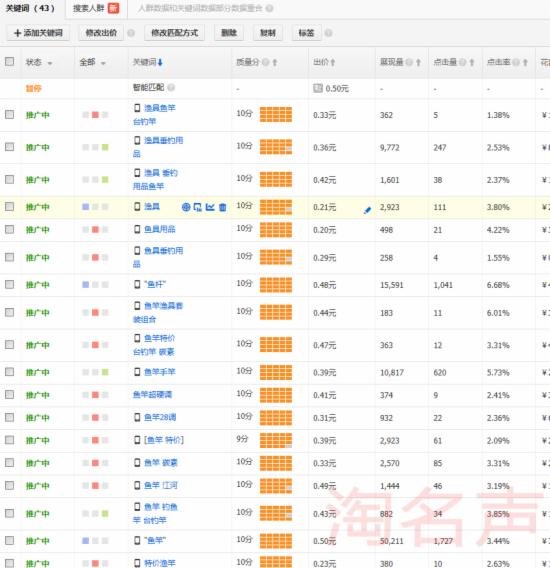The height and width of the screenshot is (568, 550).
Task: Click the 复制 button in the toolbar
Action: pyautogui.click(x=268, y=33)
